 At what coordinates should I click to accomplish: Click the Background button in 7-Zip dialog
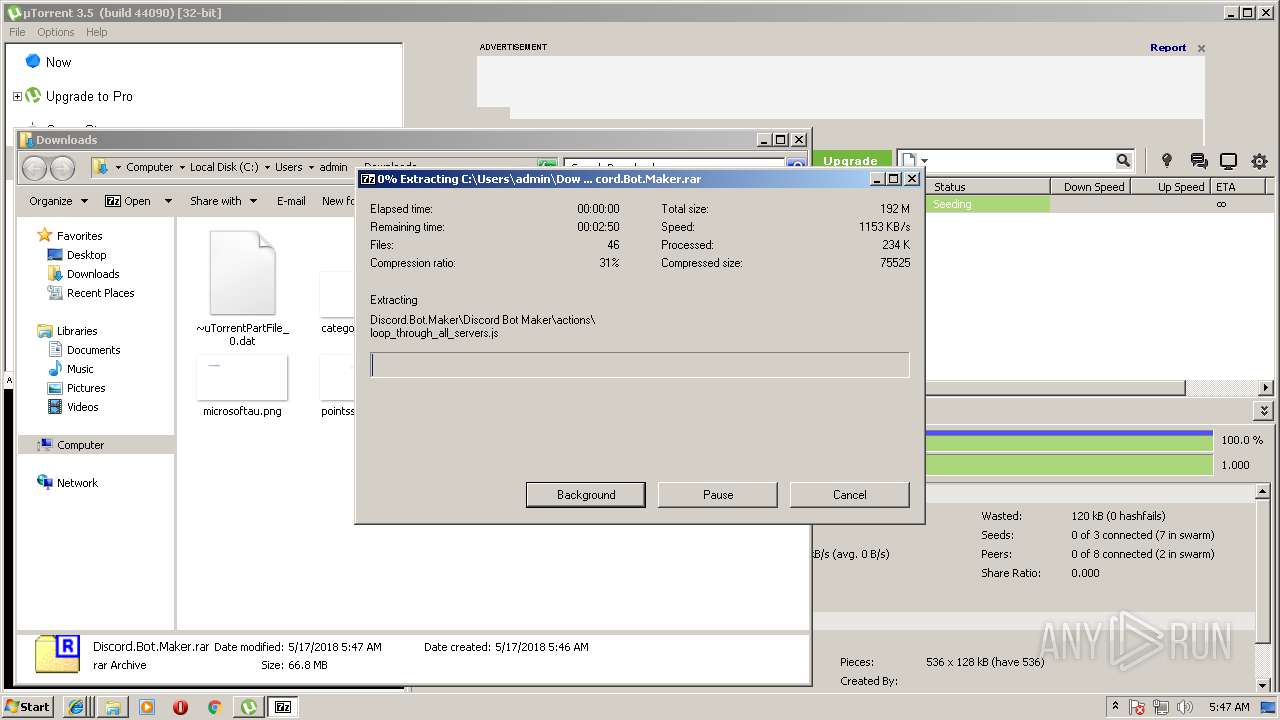pyautogui.click(x=586, y=495)
